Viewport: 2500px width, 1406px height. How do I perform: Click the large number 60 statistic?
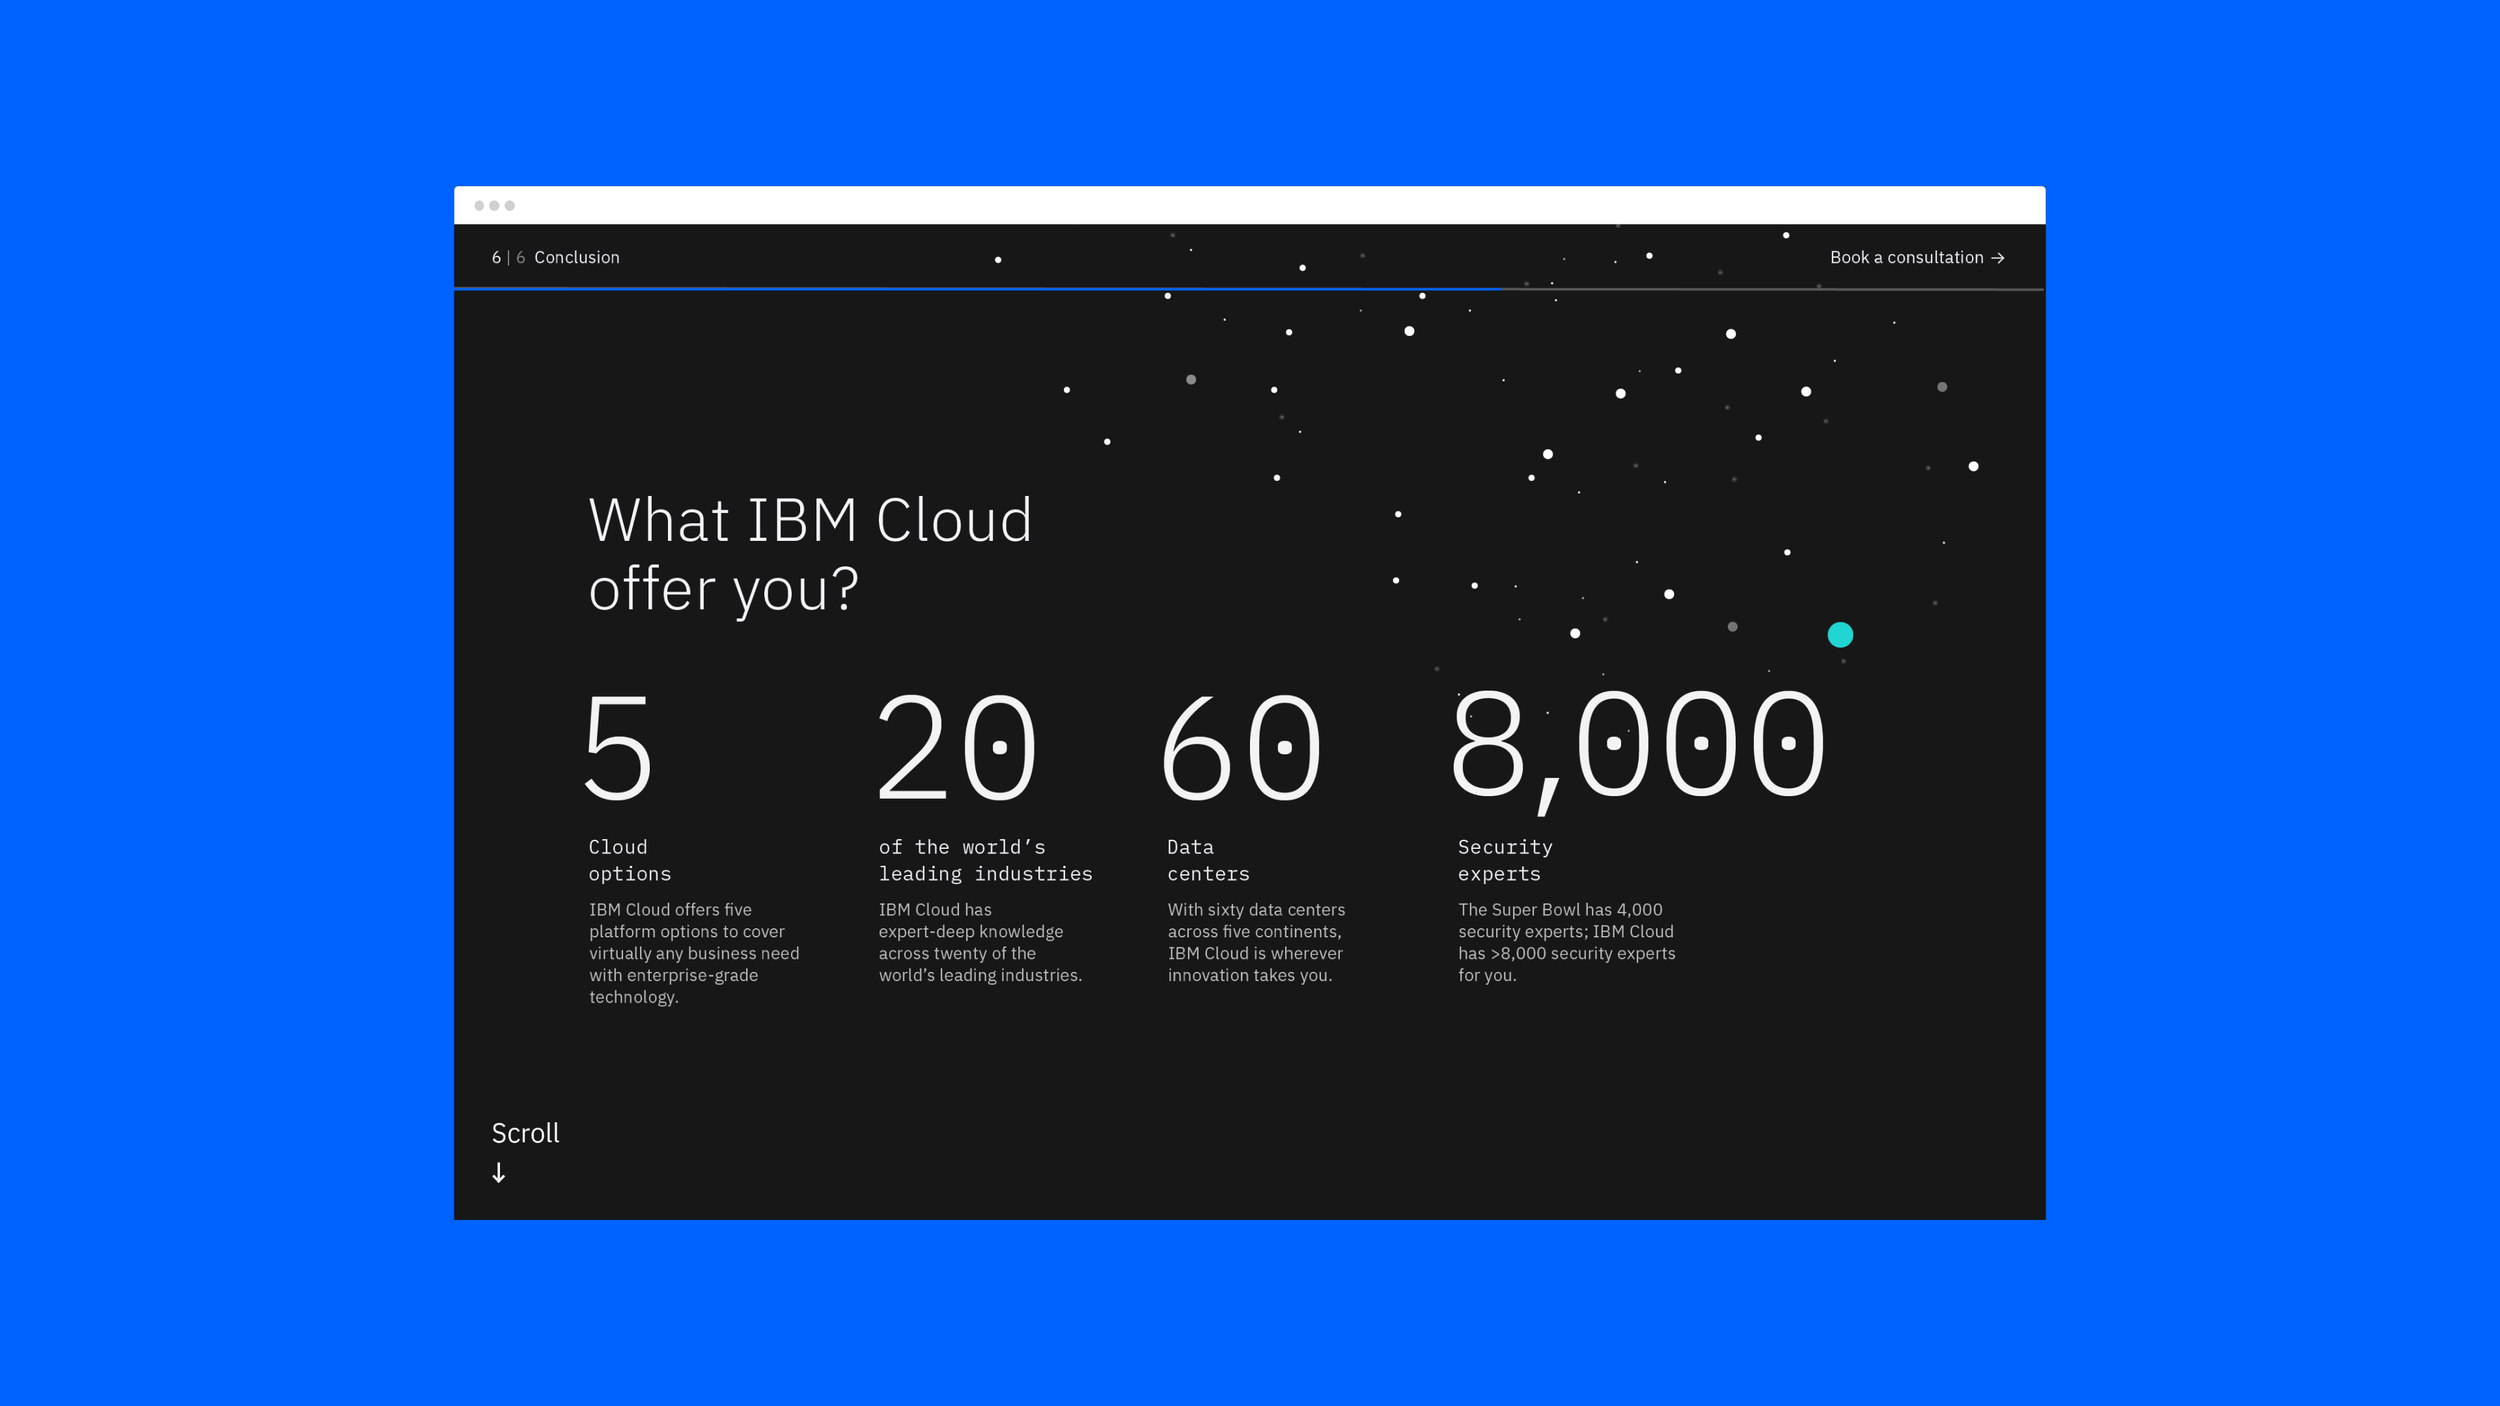point(1241,747)
